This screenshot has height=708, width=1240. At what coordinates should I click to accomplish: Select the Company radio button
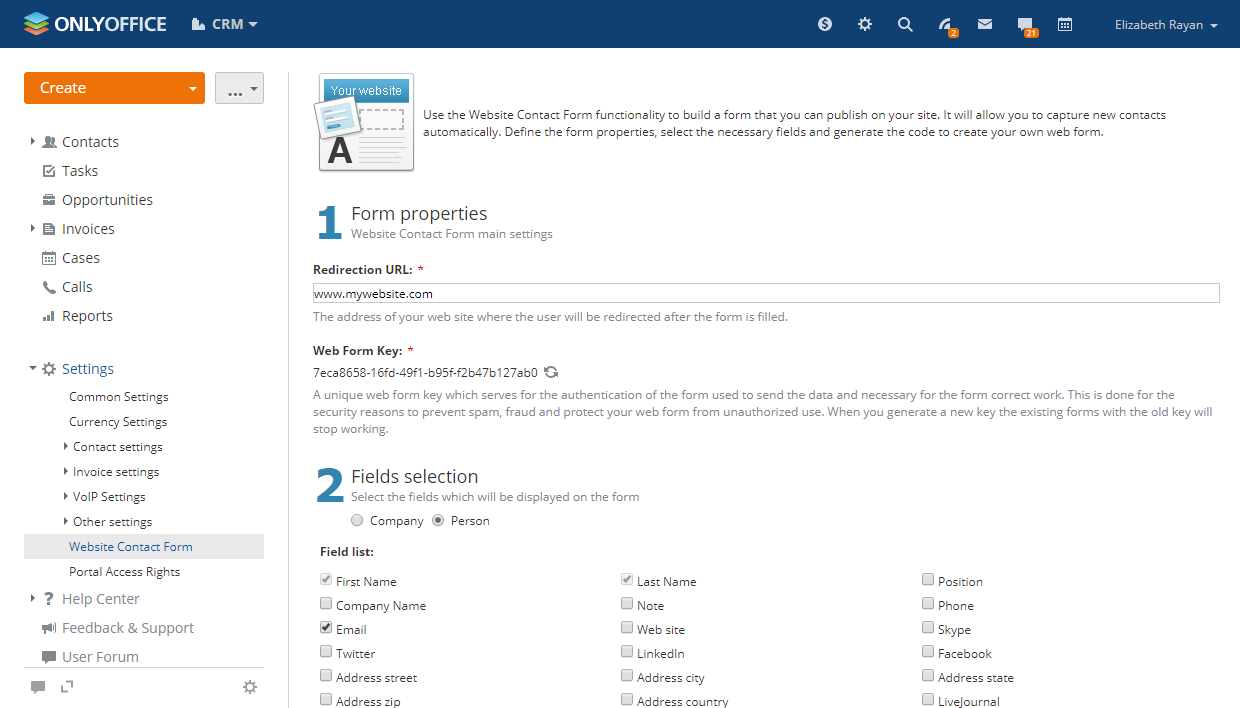click(x=357, y=520)
